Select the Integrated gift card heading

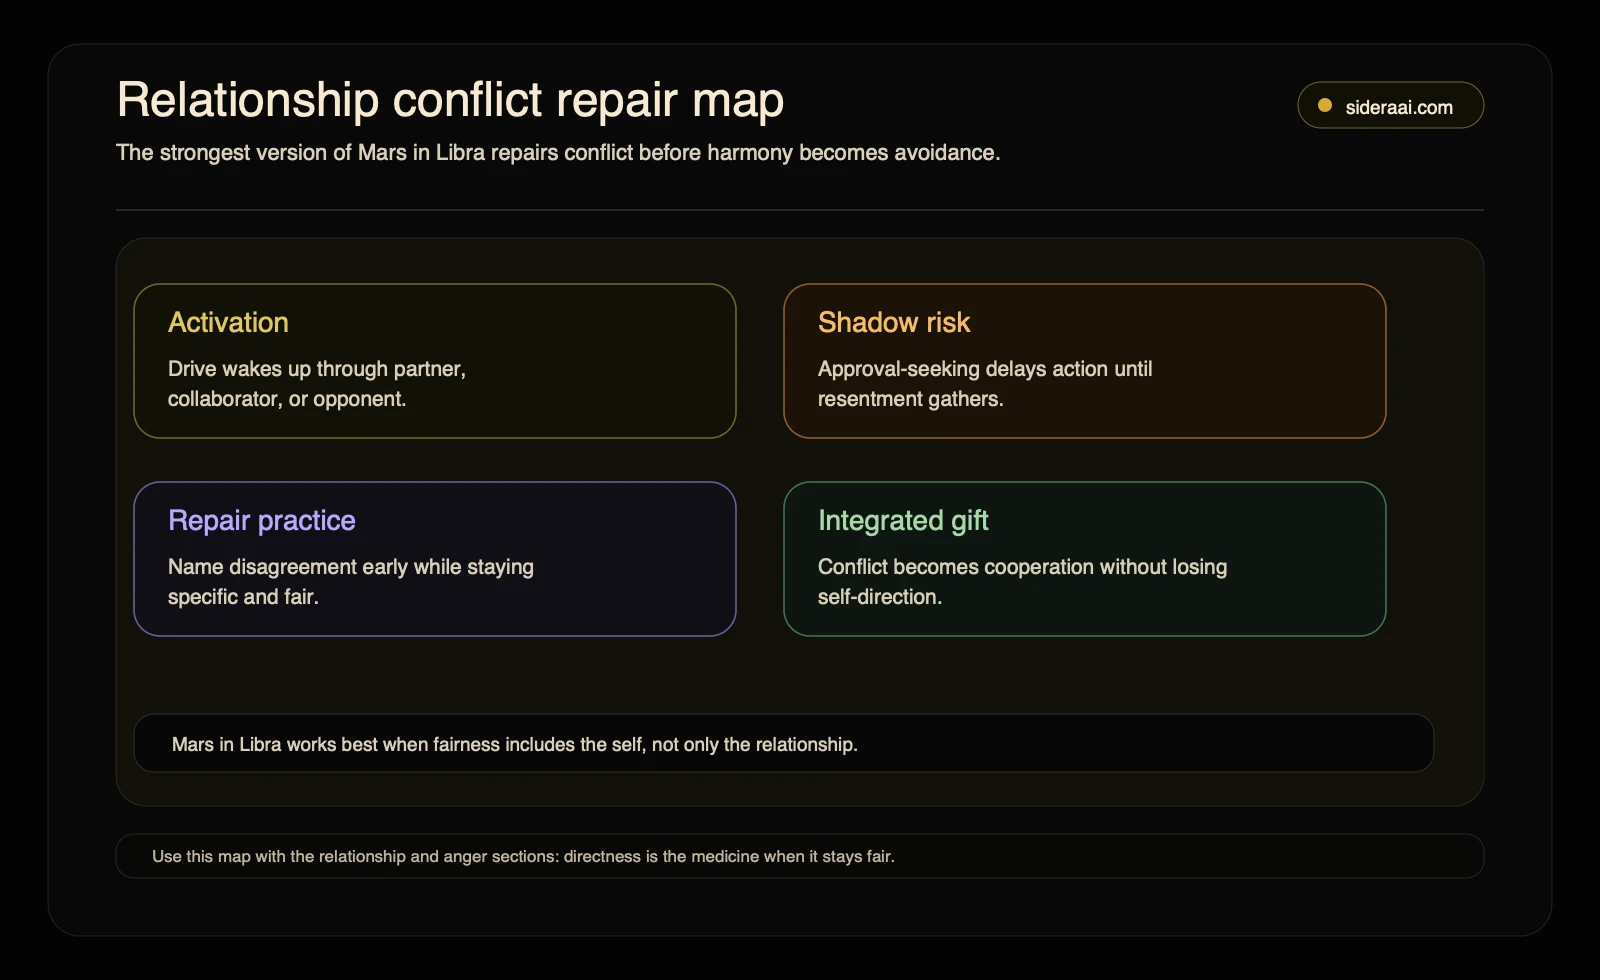903,520
